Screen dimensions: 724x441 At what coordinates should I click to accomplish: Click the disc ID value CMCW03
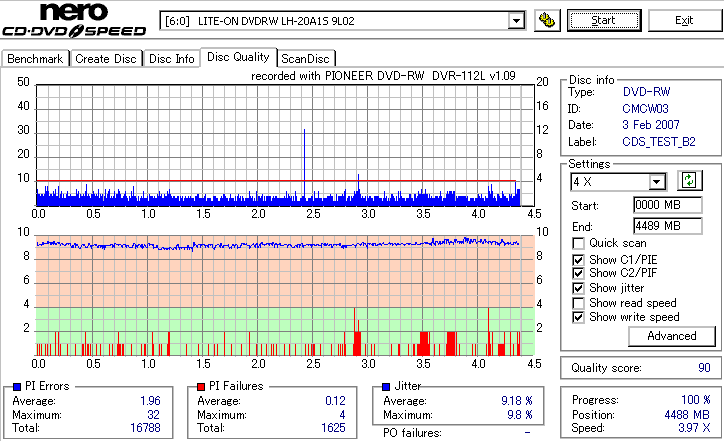pyautogui.click(x=645, y=109)
